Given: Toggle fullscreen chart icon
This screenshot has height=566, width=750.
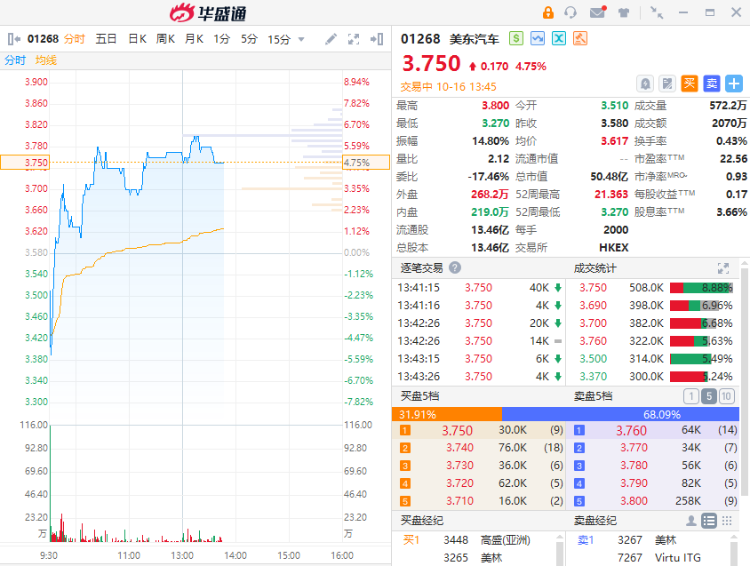Looking at the screenshot, I should (353, 39).
